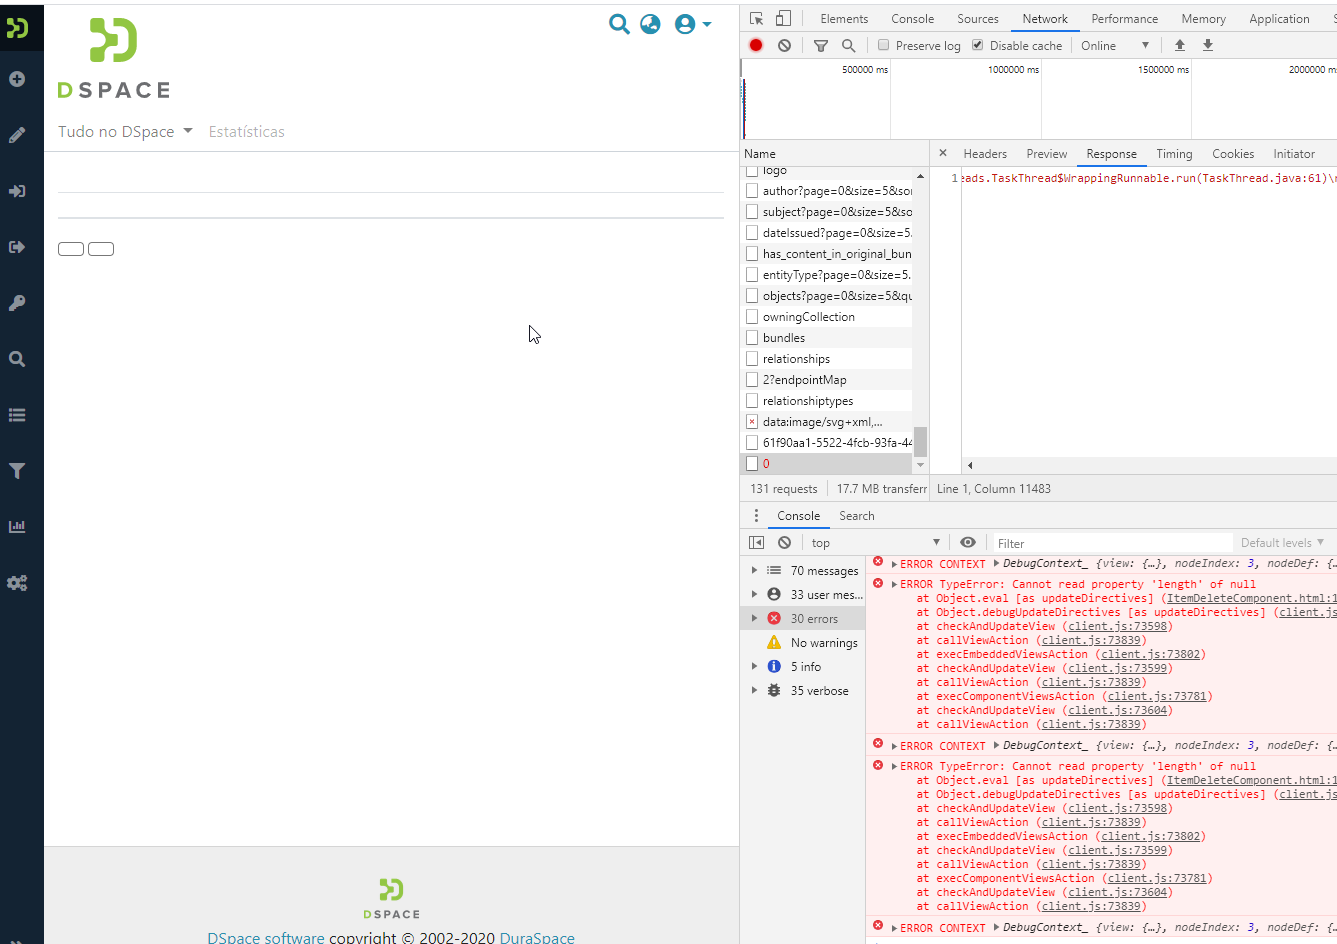Click the Console Filter input field
Image resolution: width=1337 pixels, height=944 pixels.
[x=1110, y=542]
